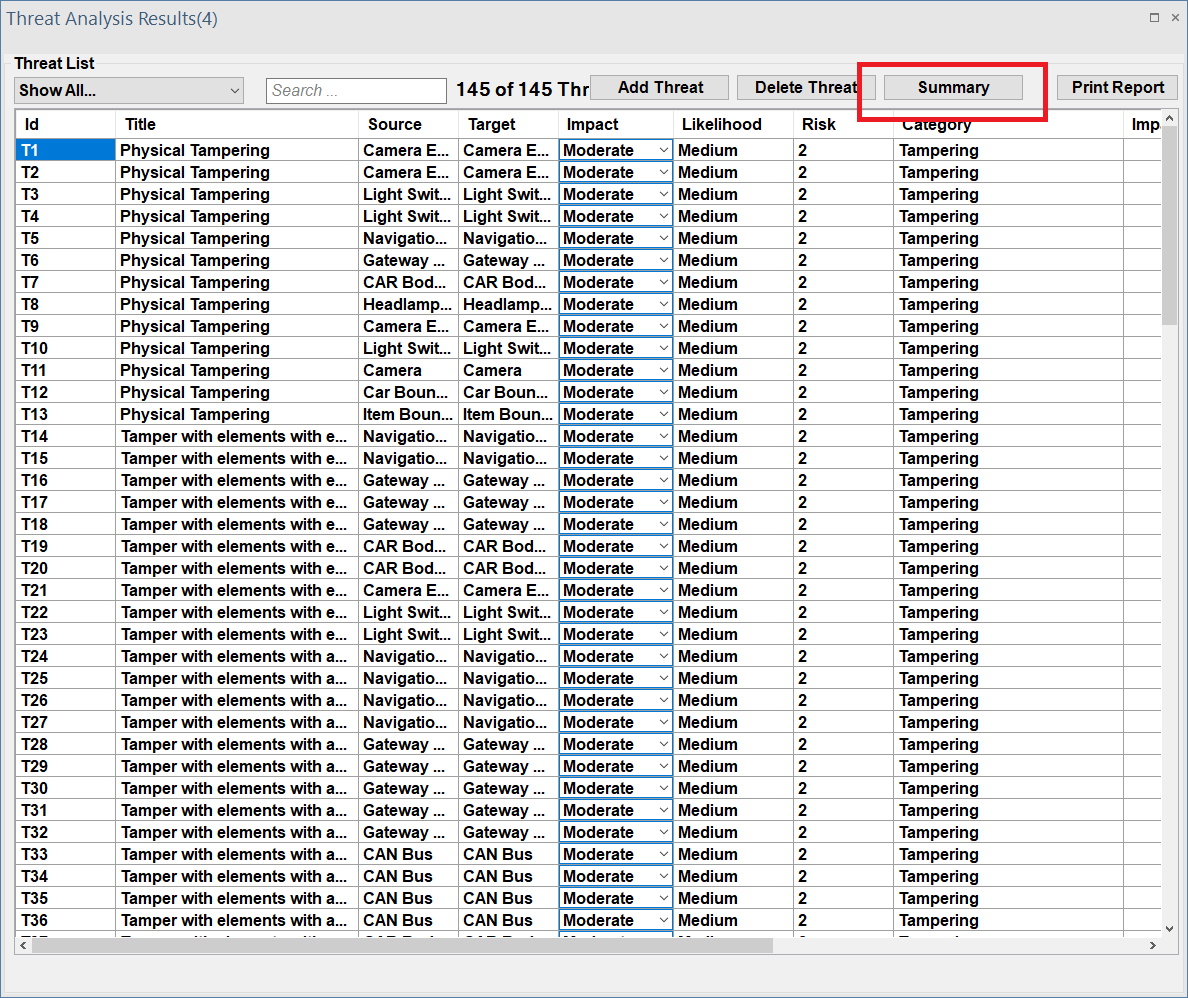The height and width of the screenshot is (998, 1188).
Task: Expand Impact dropdown for threat T11
Action: click(663, 371)
